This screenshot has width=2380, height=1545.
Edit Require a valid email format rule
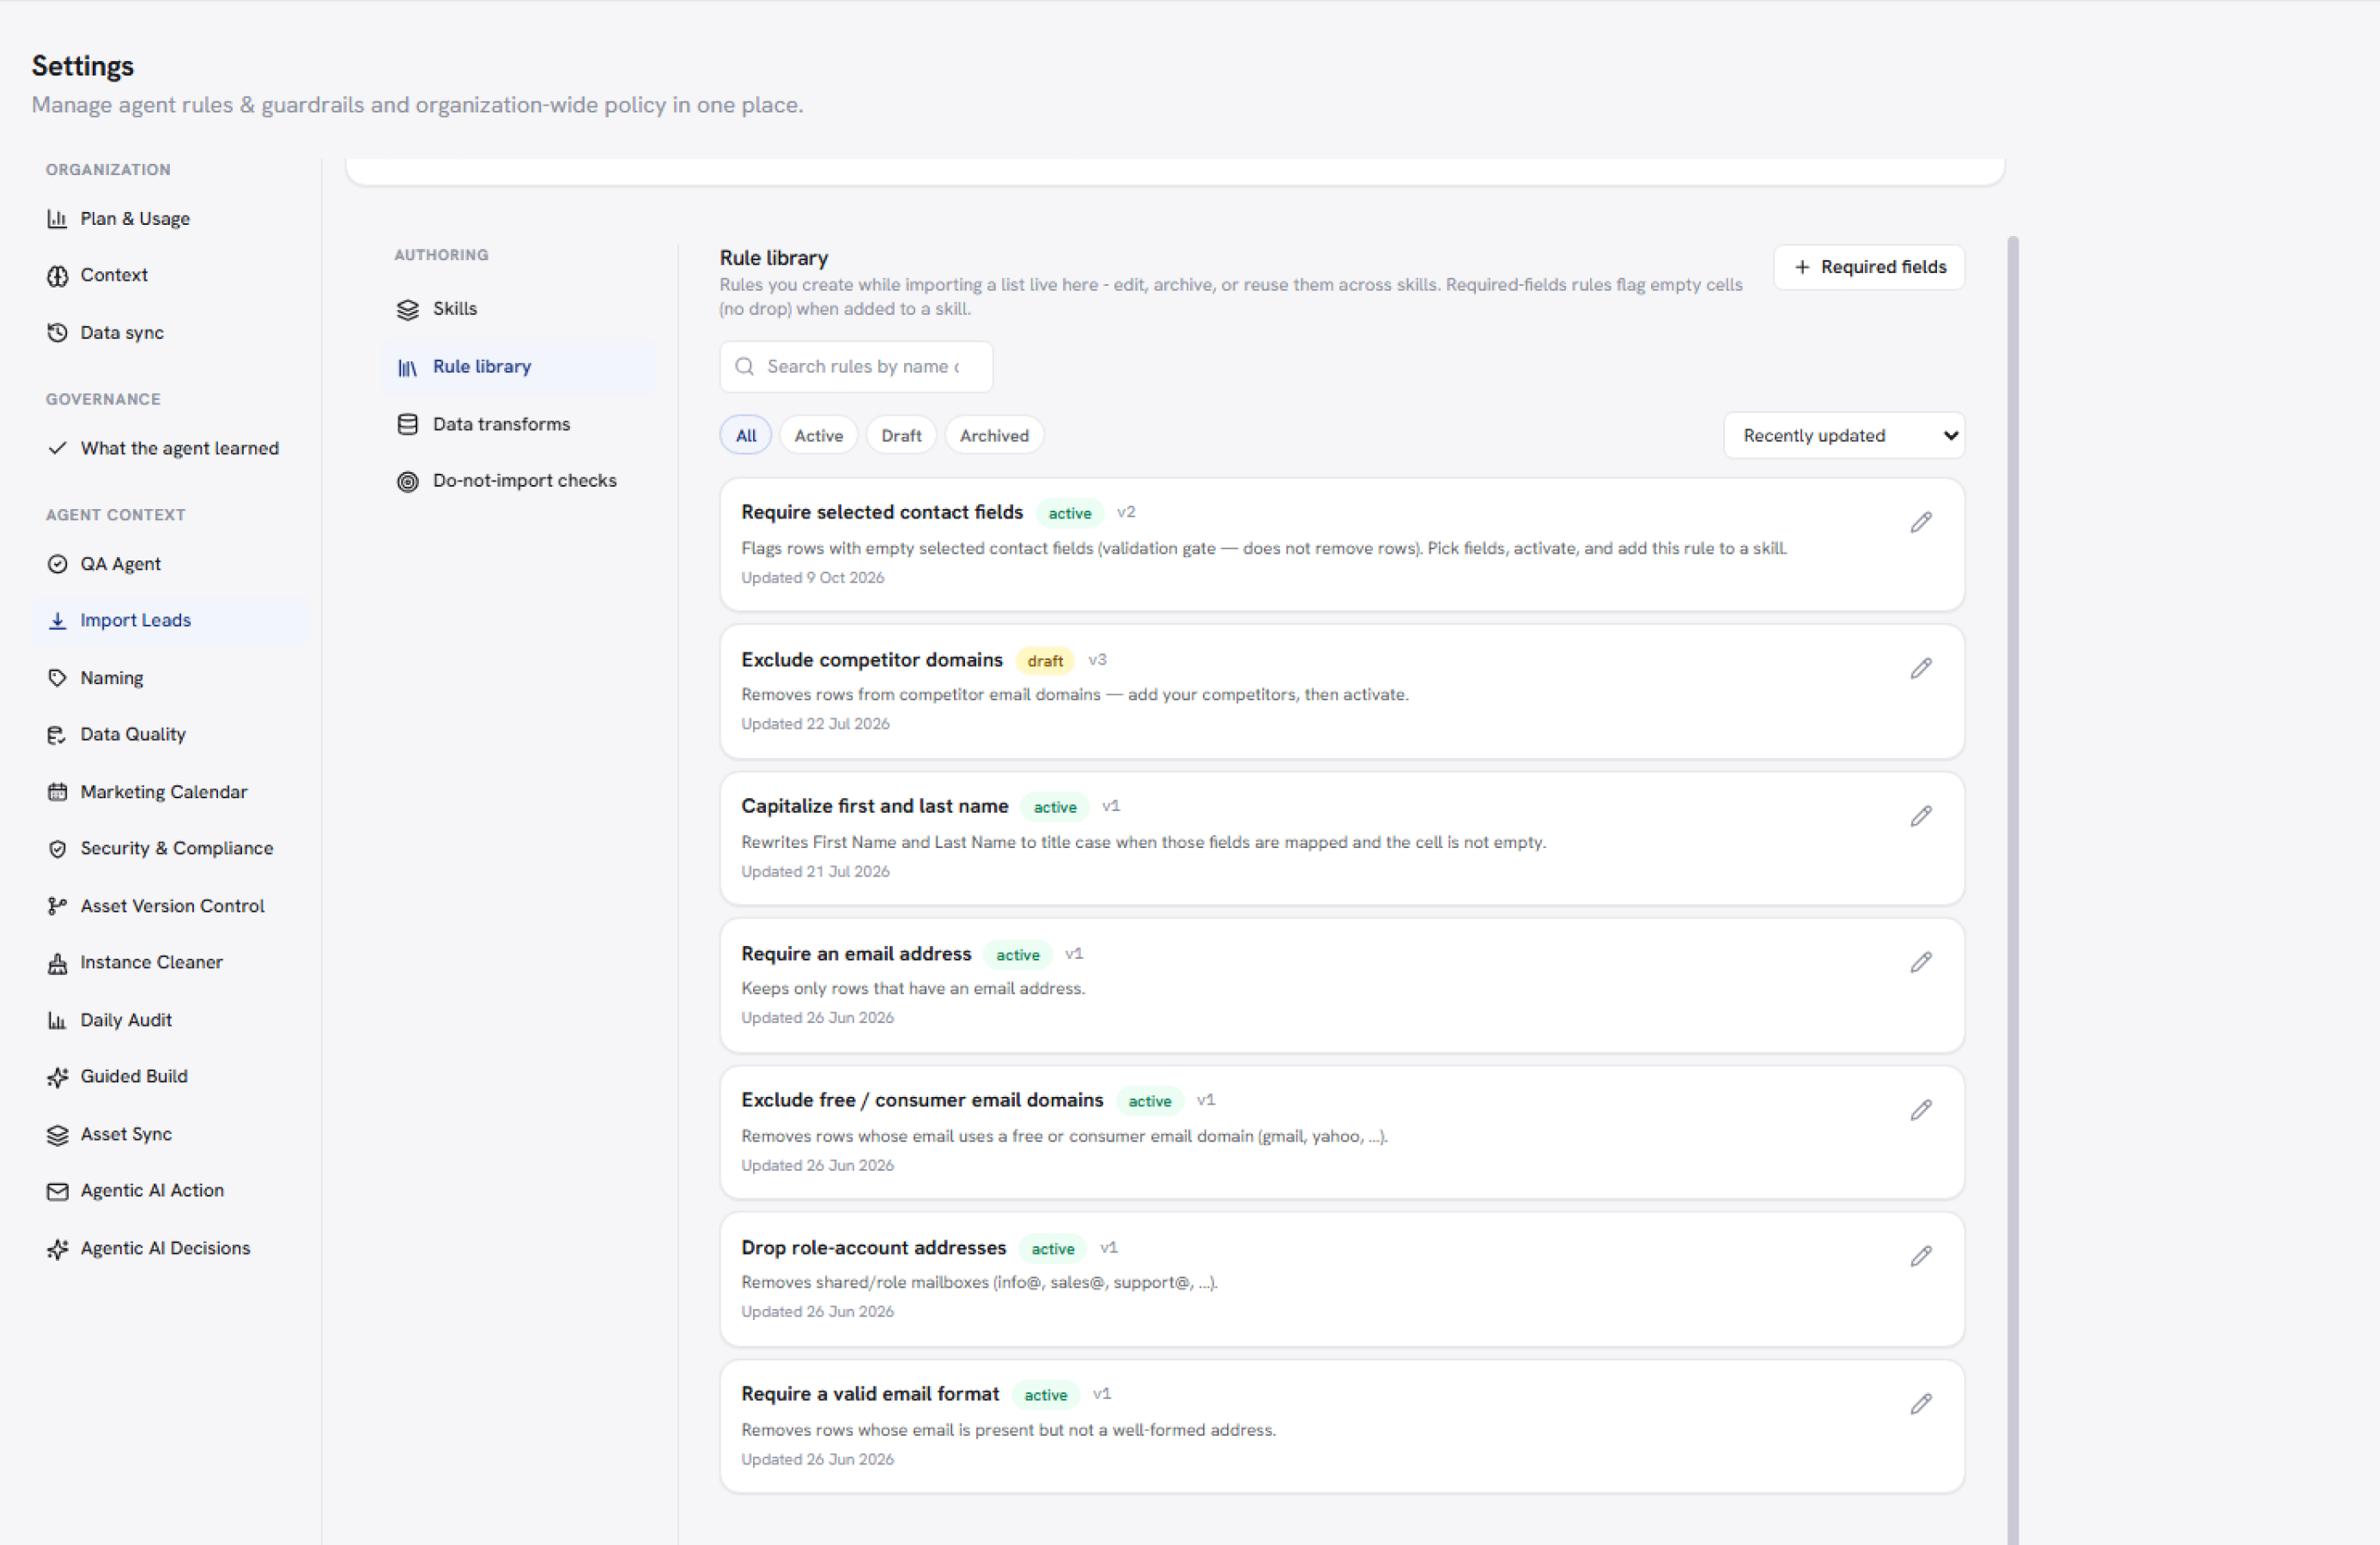point(1920,1404)
